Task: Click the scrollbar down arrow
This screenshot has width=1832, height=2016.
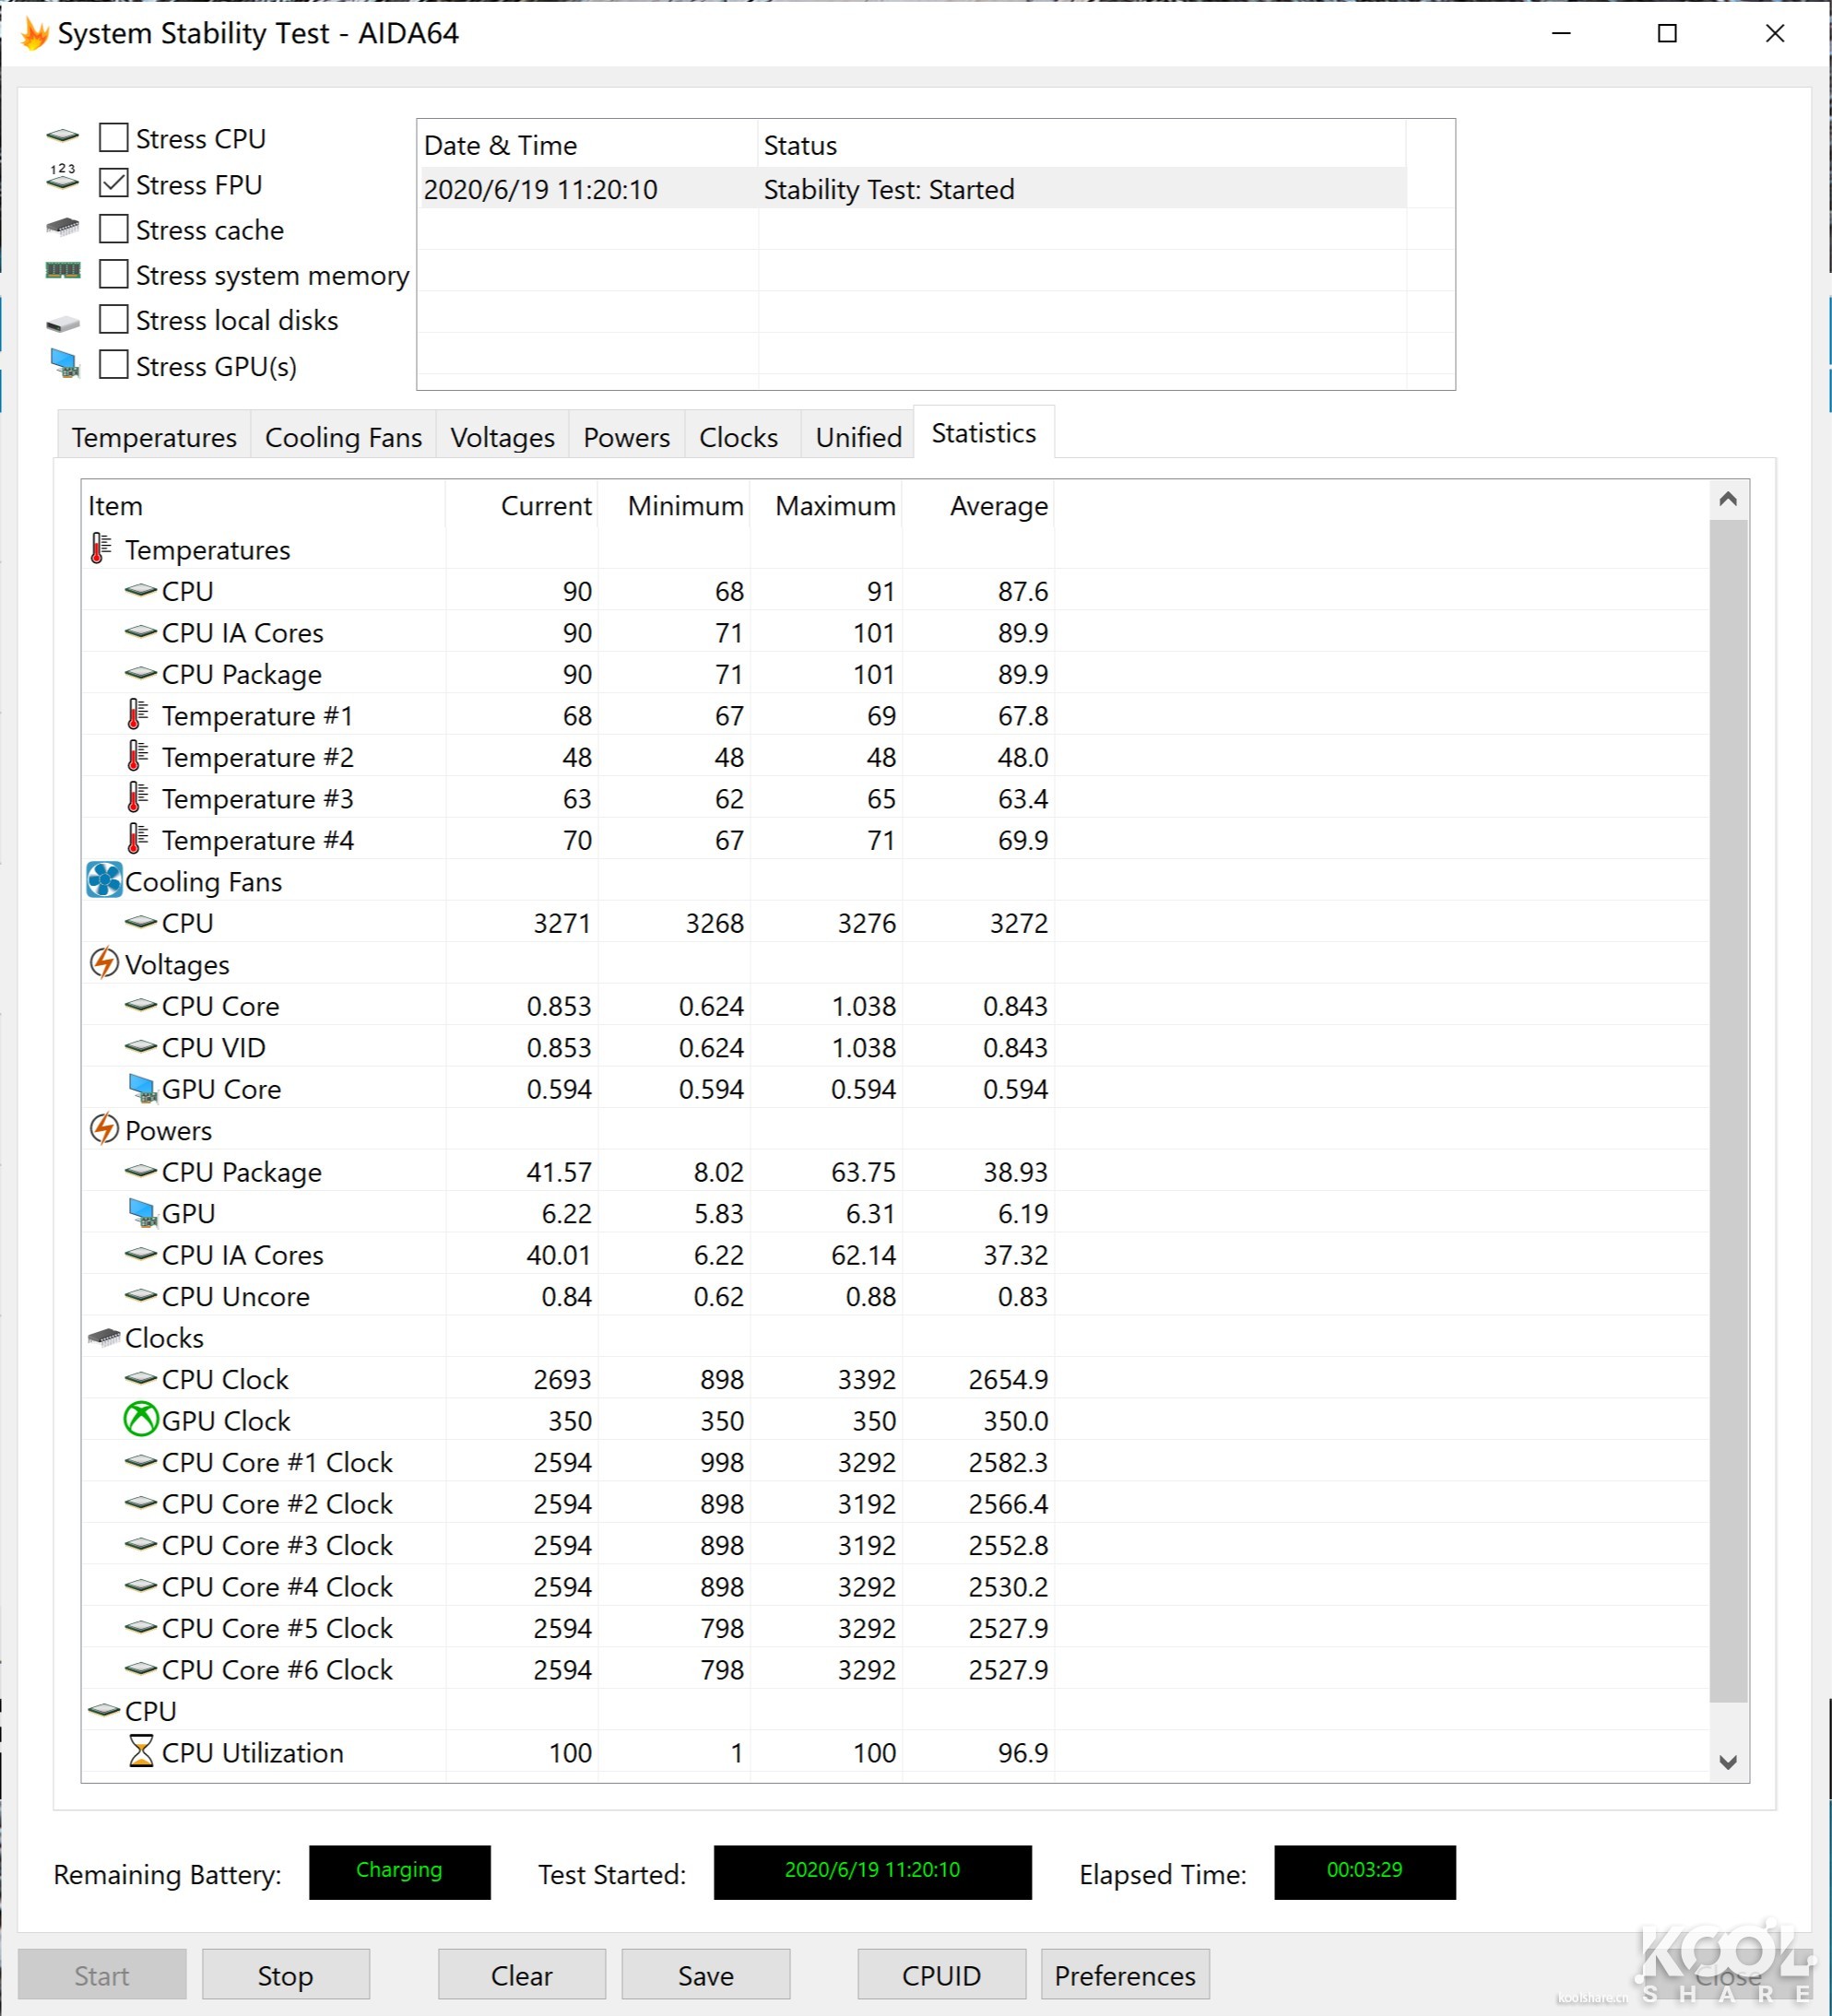Action: point(1729,1763)
